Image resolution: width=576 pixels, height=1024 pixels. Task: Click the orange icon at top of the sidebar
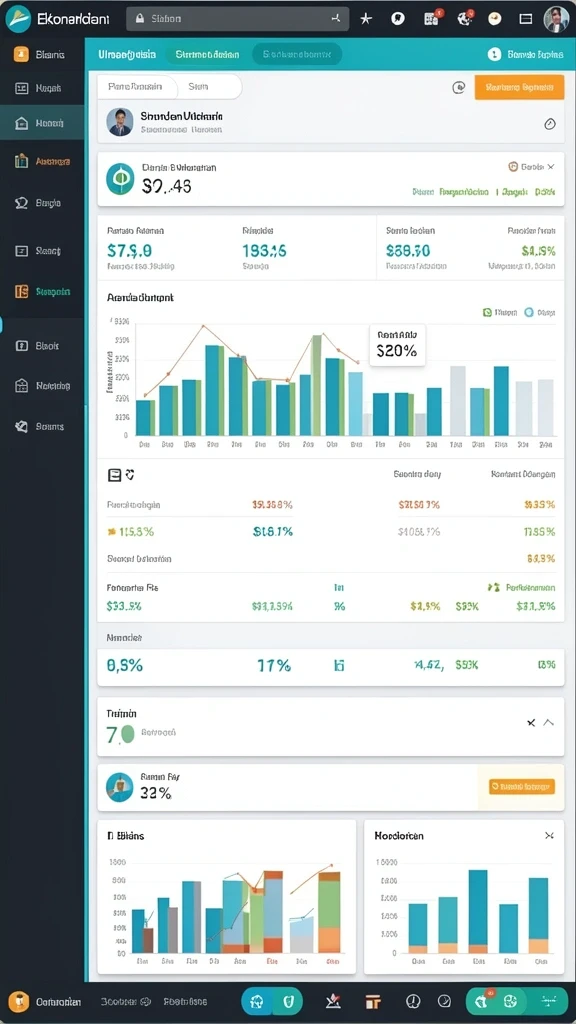22,54
